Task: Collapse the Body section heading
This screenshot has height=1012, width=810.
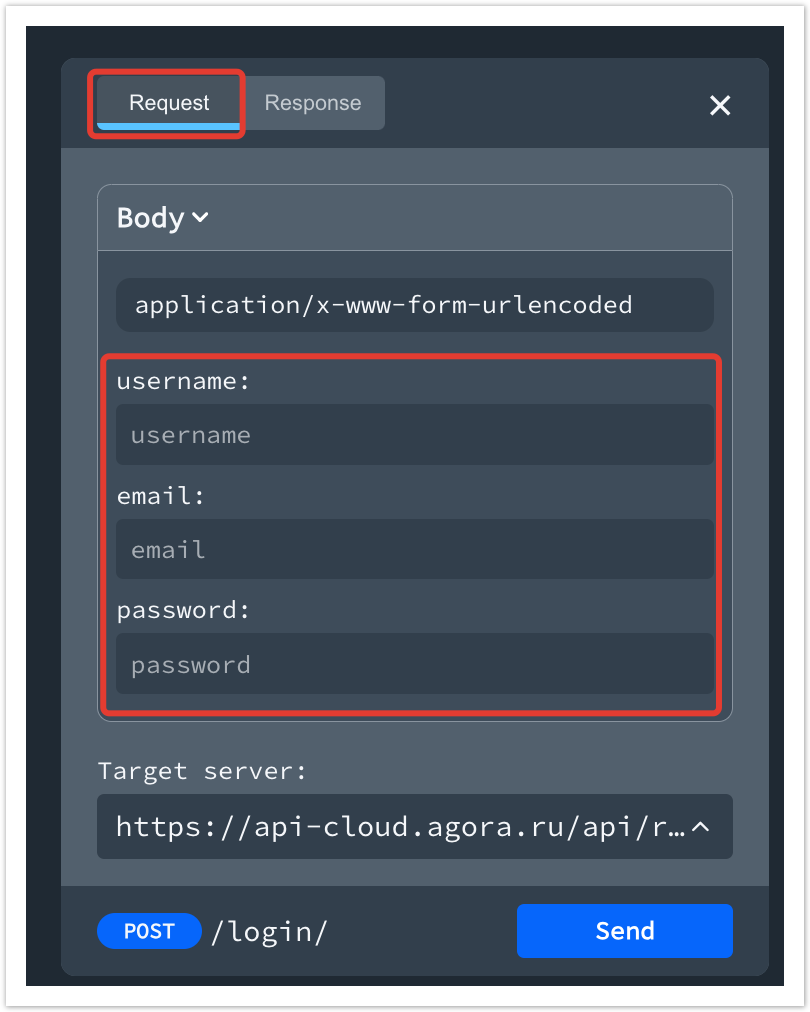Action: tap(151, 217)
